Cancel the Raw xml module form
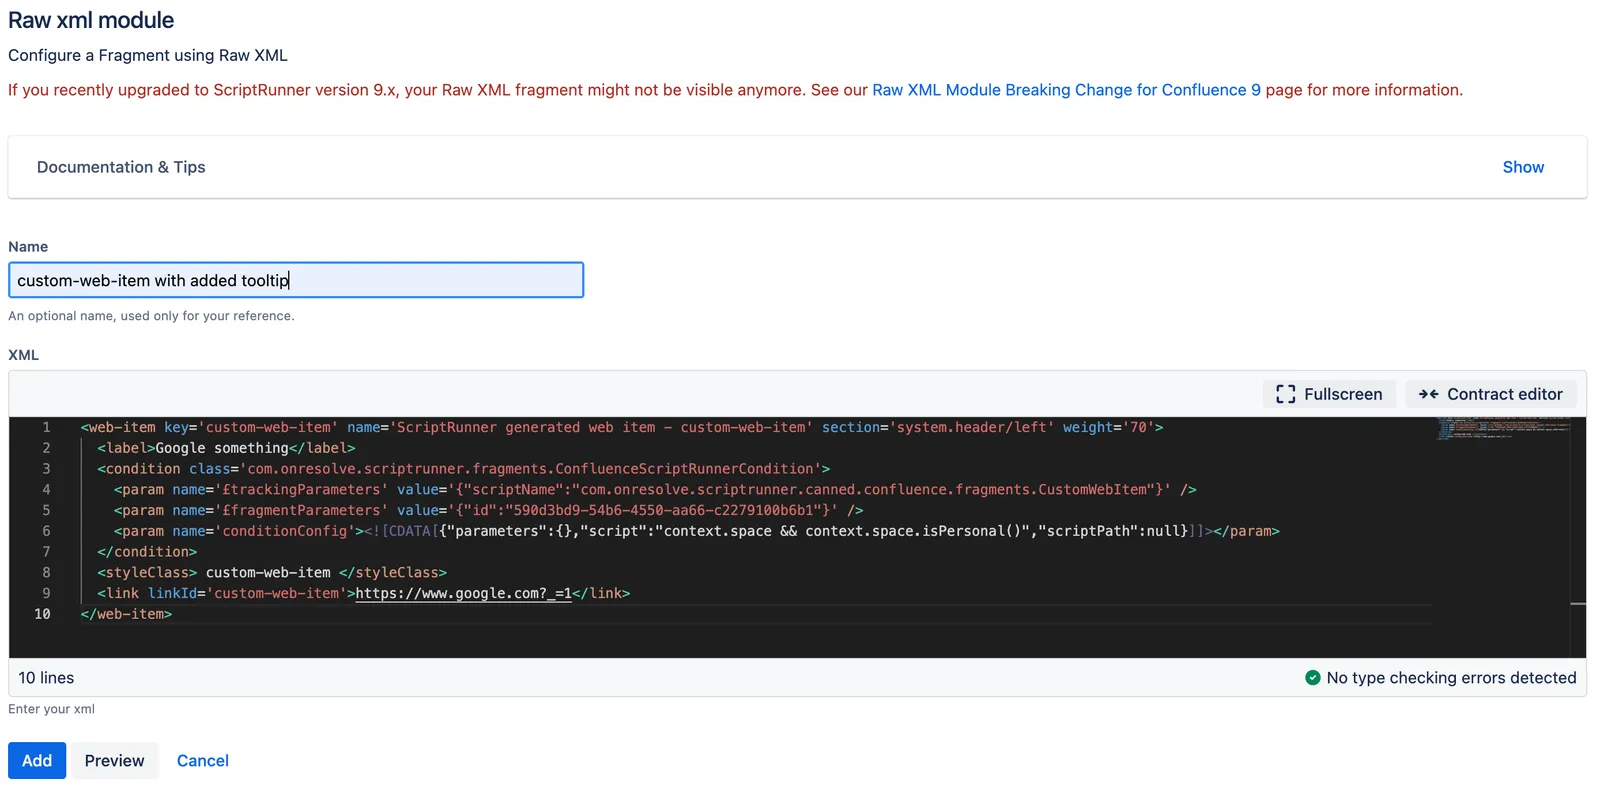This screenshot has width=1600, height=788. (x=203, y=761)
